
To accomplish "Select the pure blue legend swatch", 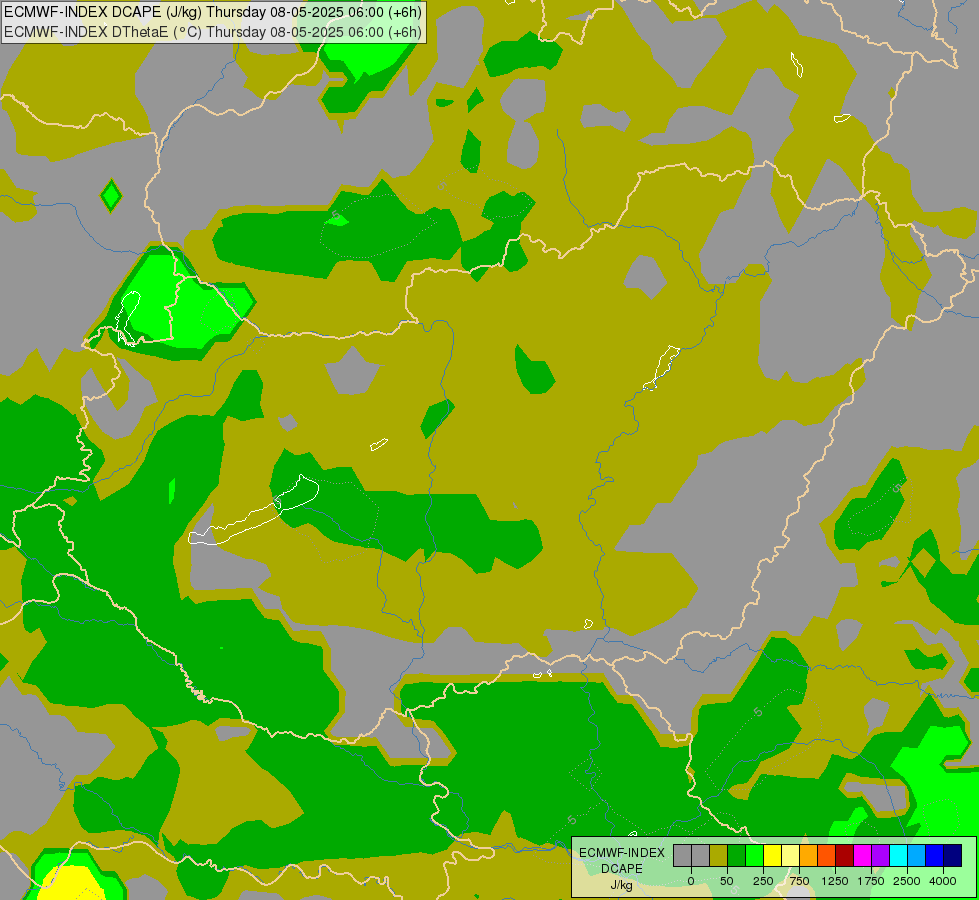I will pyautogui.click(x=935, y=856).
